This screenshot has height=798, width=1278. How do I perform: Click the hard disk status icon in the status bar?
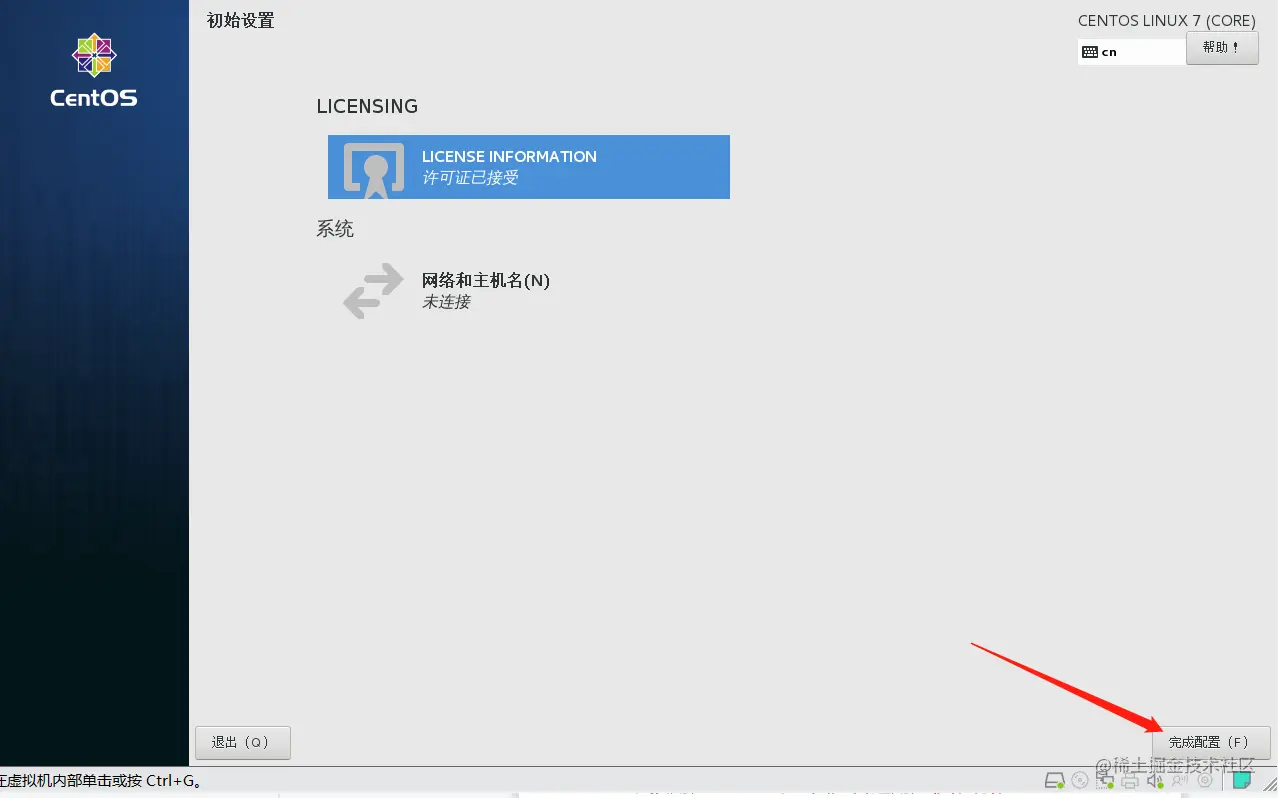(1055, 780)
